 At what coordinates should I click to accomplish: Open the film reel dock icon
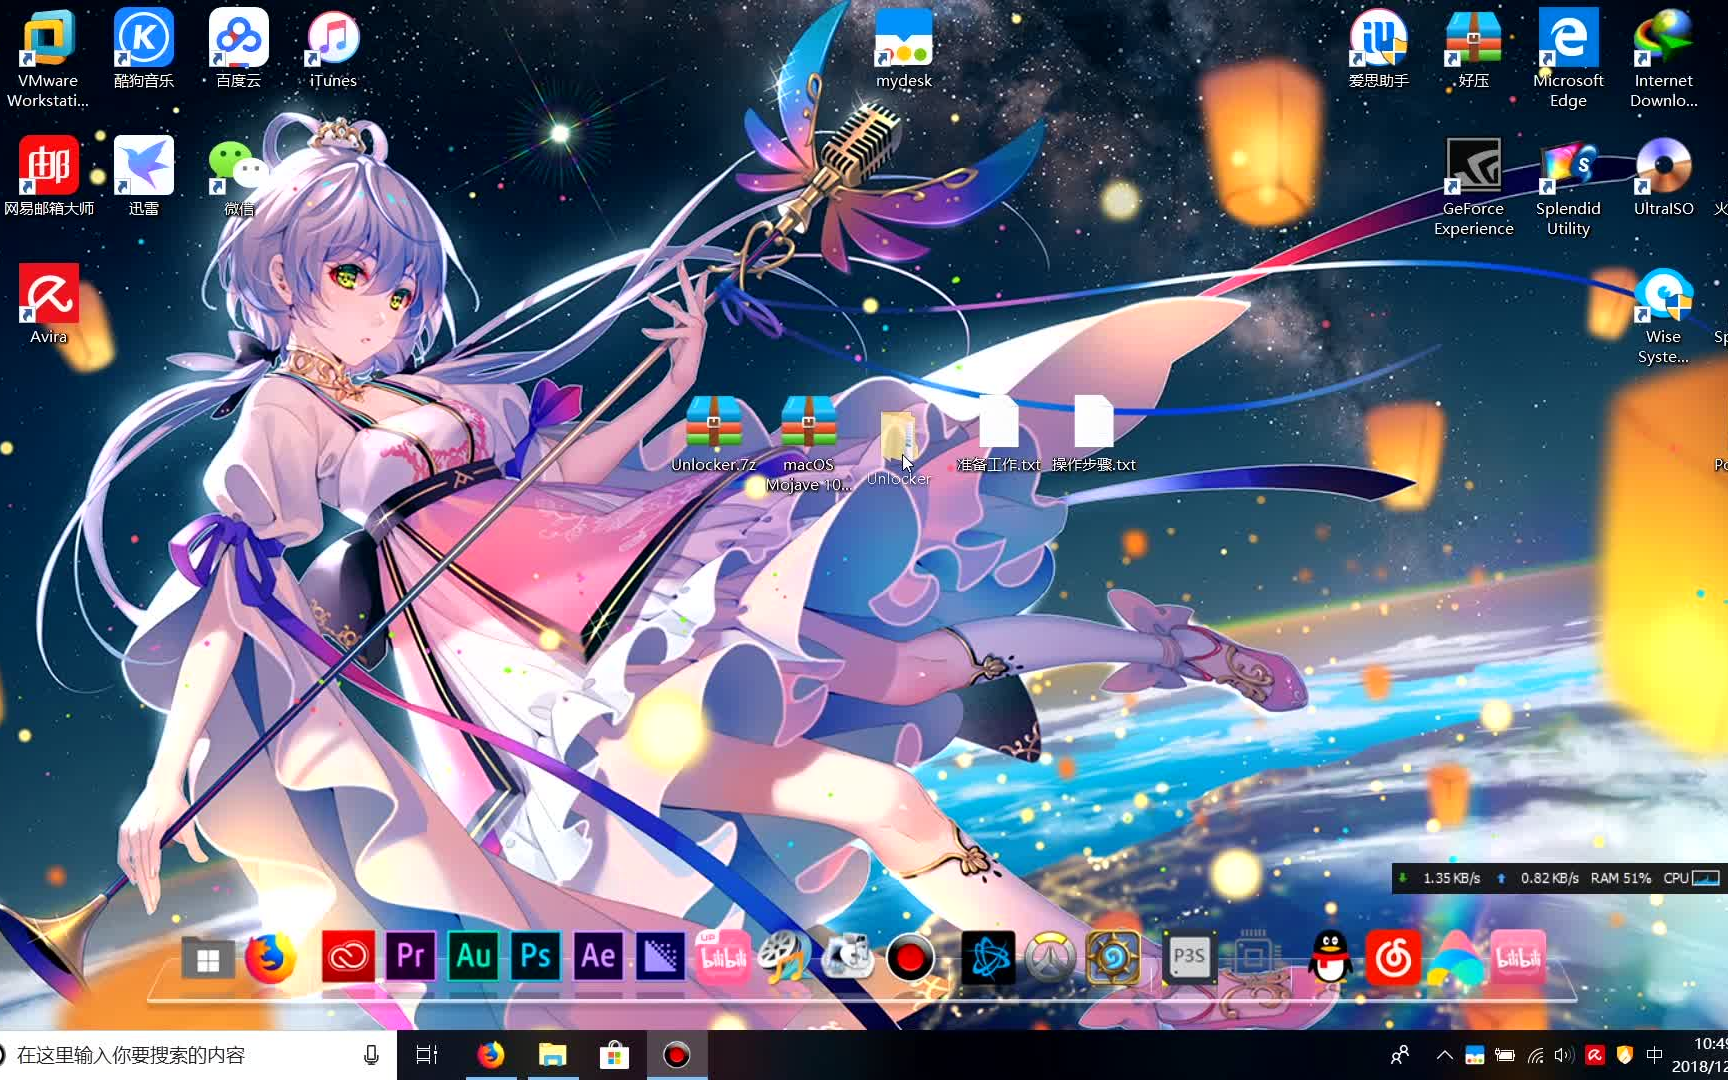(785, 958)
